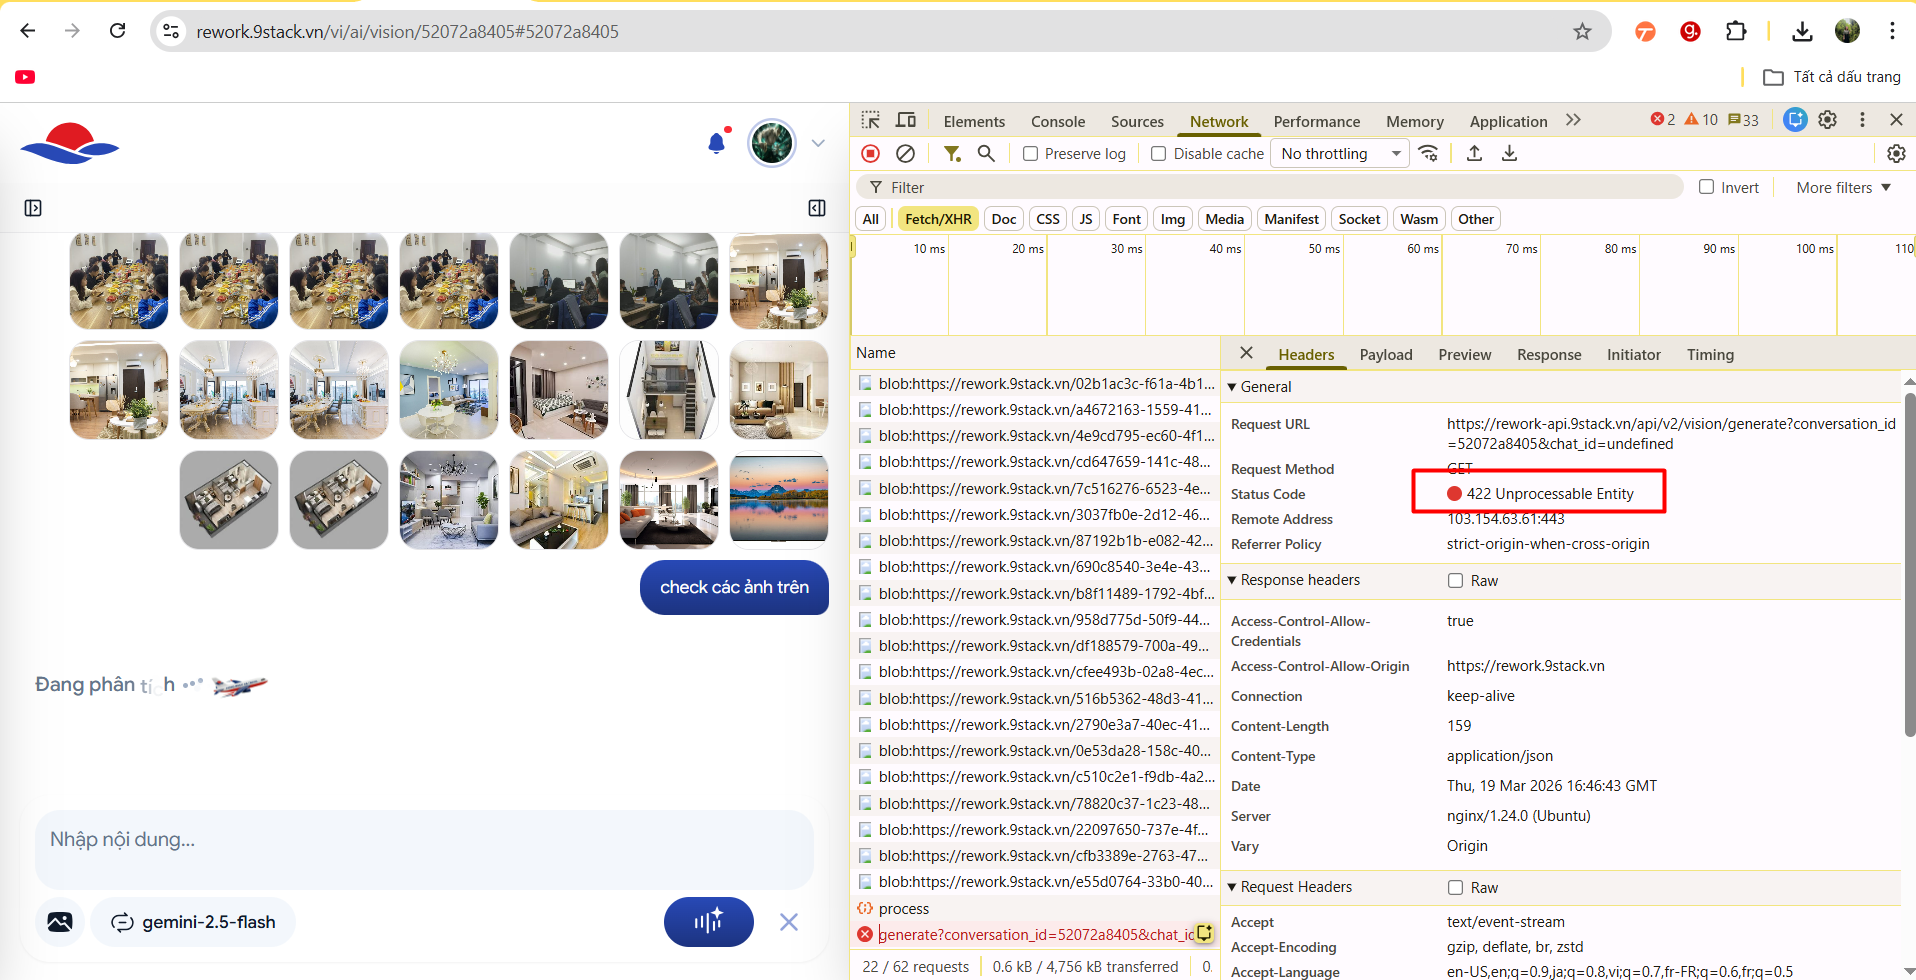Select the gemini-2.5-flash model button

pyautogui.click(x=193, y=922)
